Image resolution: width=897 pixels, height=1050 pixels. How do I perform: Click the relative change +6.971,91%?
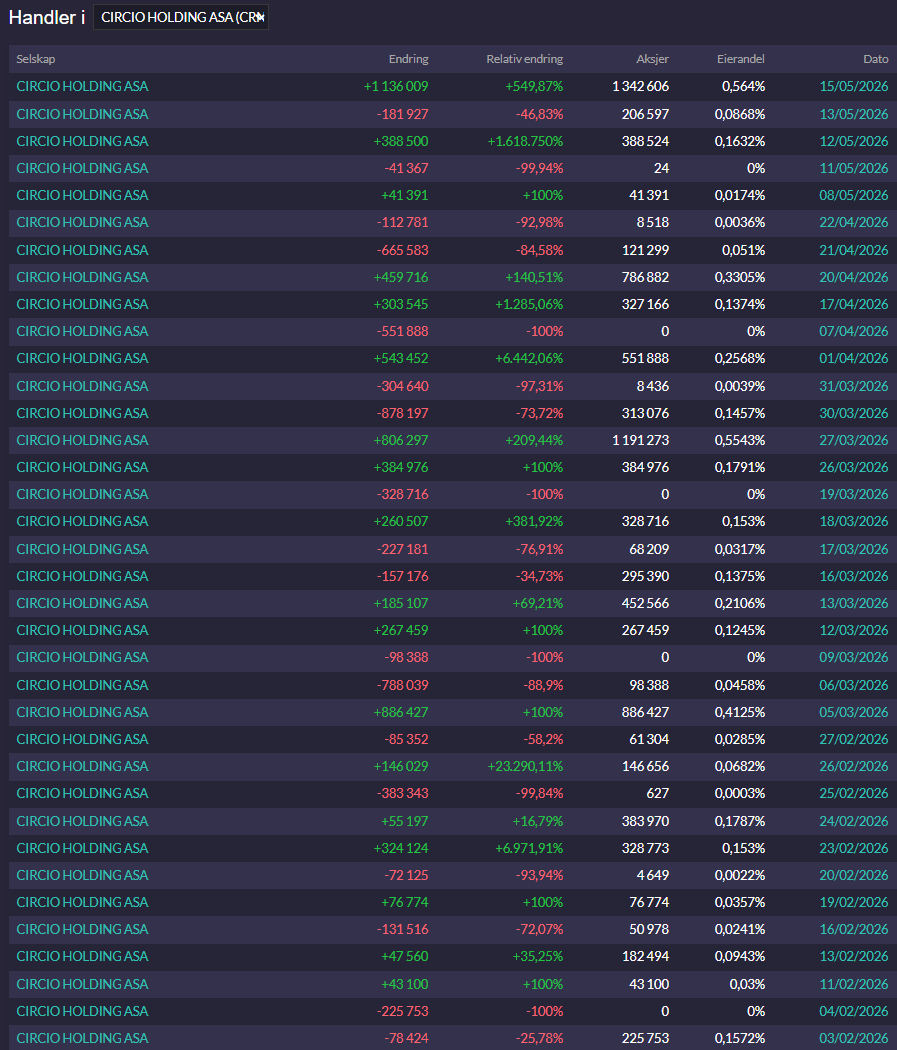click(x=529, y=848)
